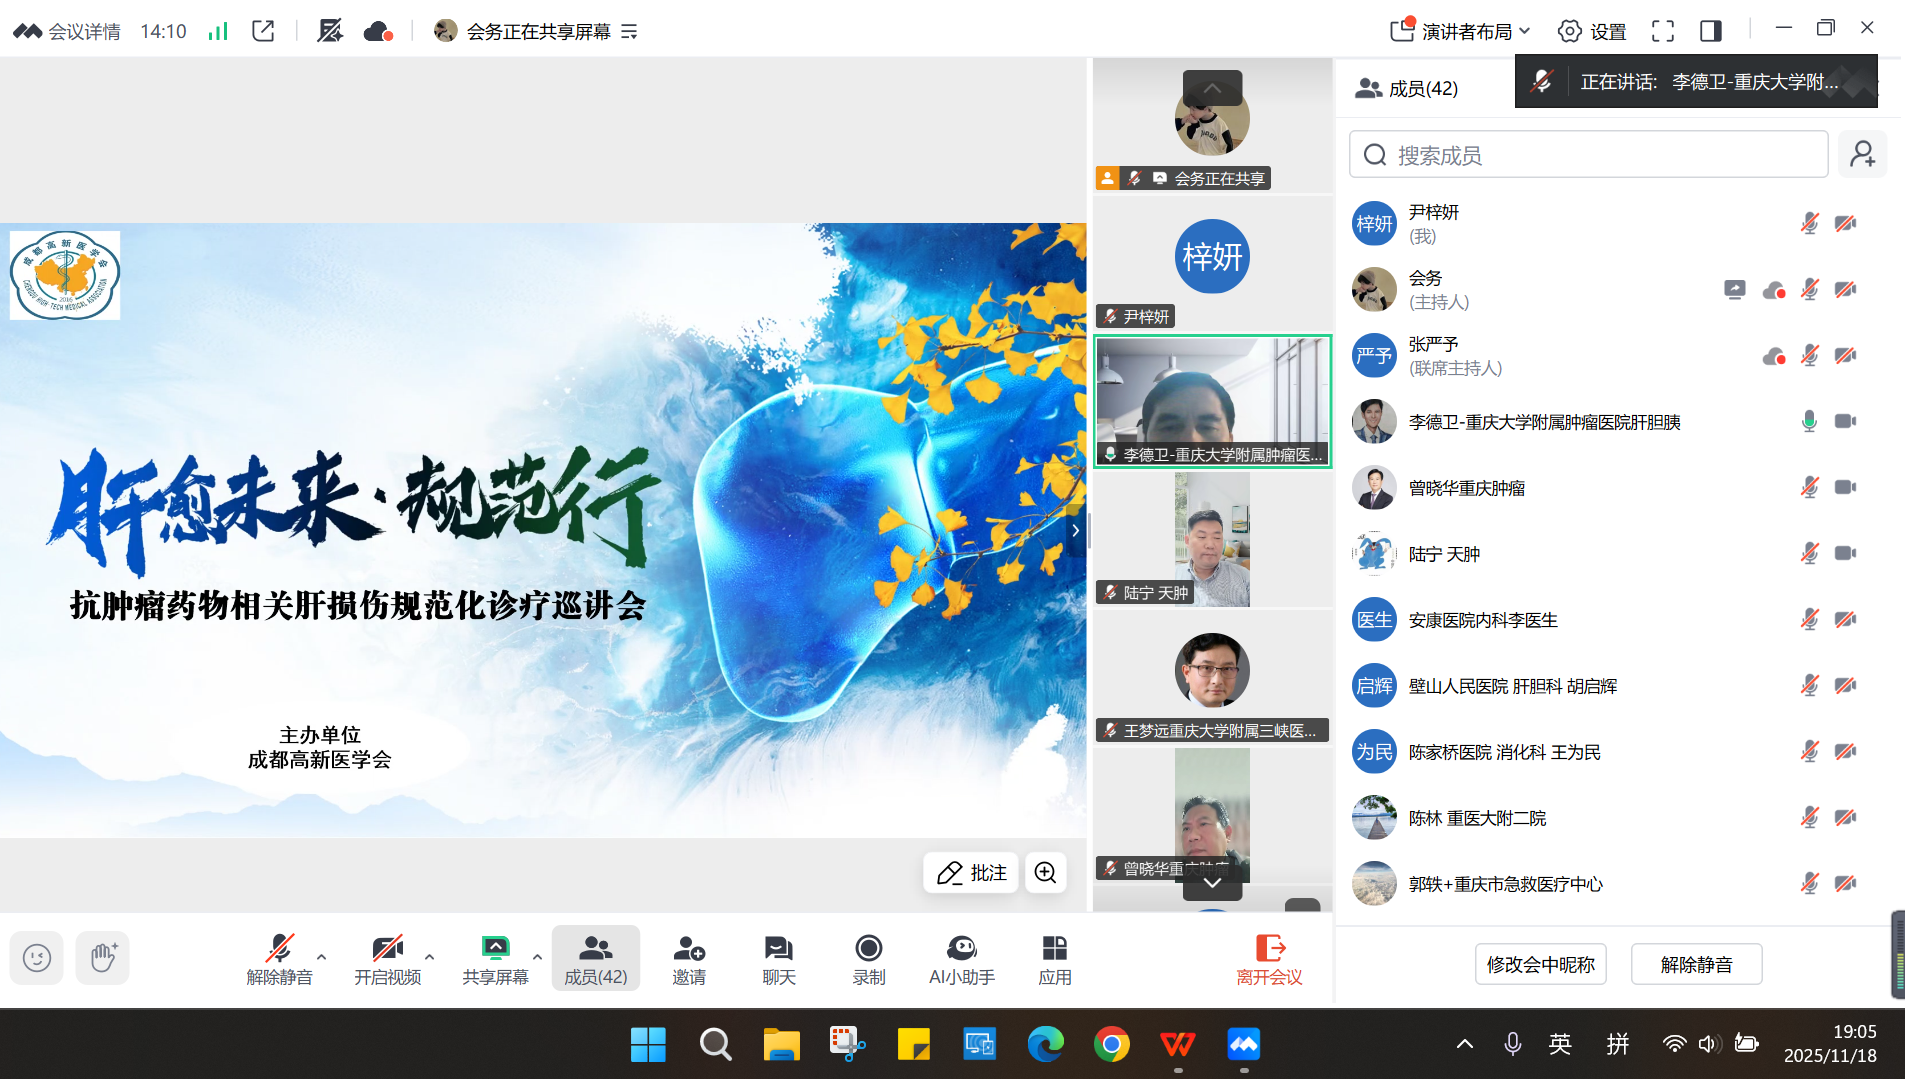Expand the 演讲者布局 layout dropdown
The width and height of the screenshot is (1905, 1079).
coord(1460,31)
